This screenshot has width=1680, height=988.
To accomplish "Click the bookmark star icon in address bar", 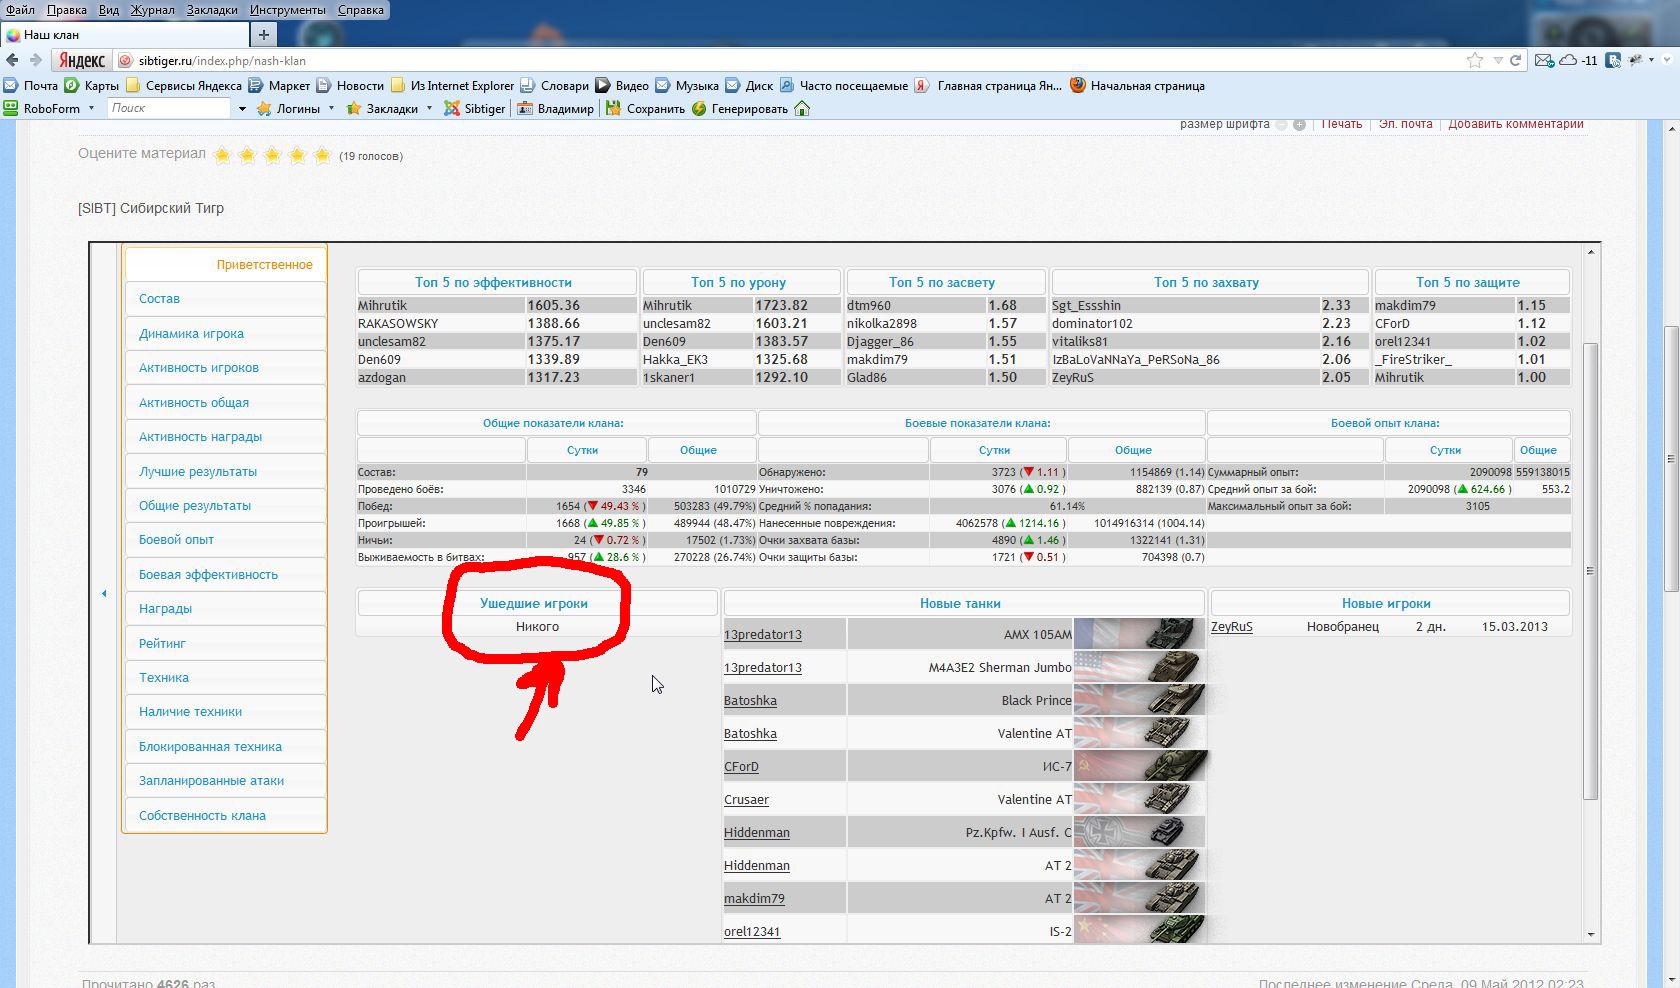I will [1474, 61].
